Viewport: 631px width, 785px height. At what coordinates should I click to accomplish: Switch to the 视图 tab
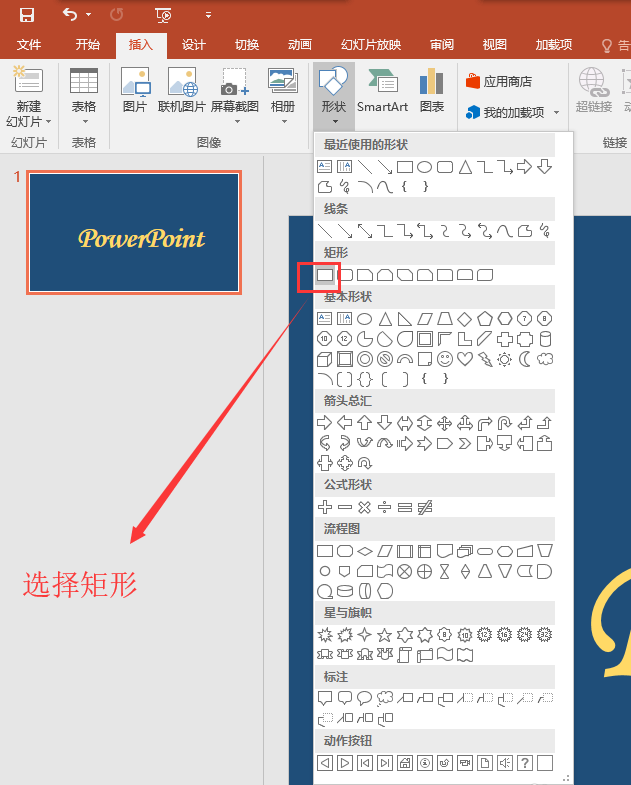[x=495, y=45]
